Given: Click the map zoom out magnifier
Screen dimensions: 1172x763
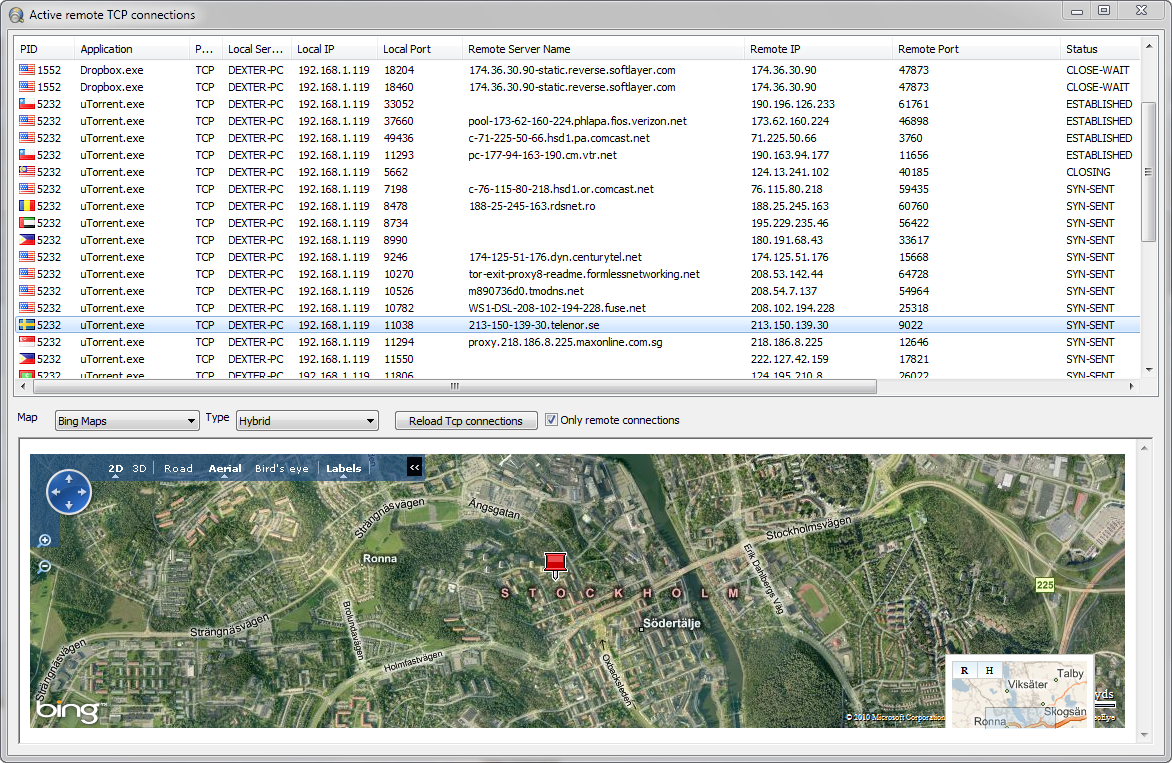Looking at the screenshot, I should click(x=45, y=567).
